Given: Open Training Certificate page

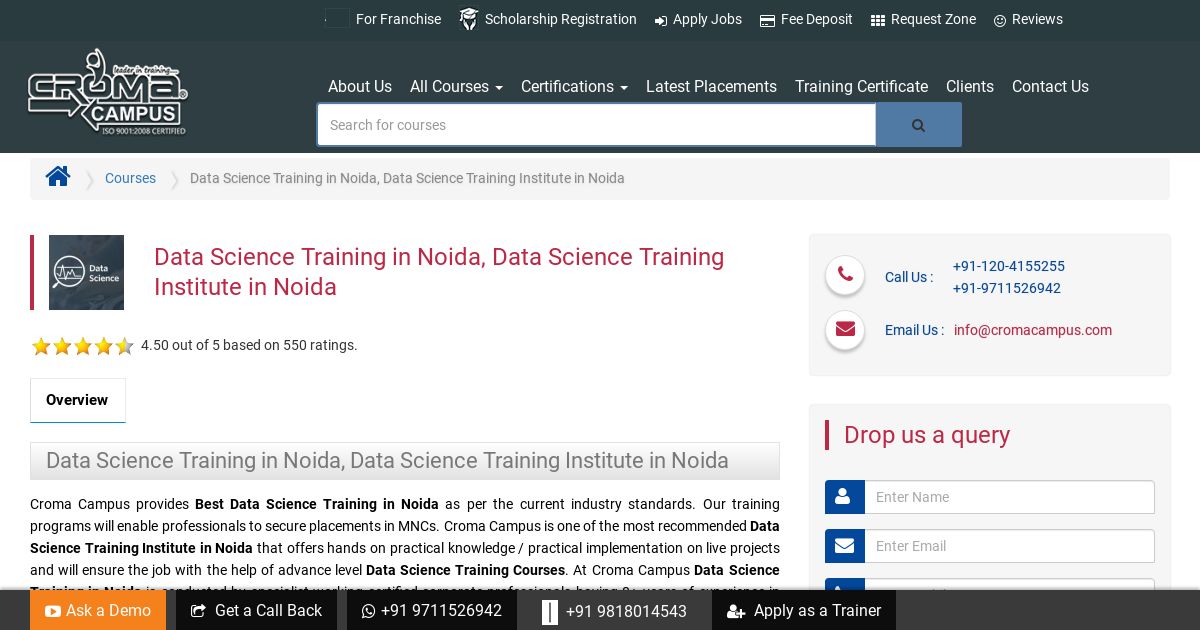Looking at the screenshot, I should 861,86.
